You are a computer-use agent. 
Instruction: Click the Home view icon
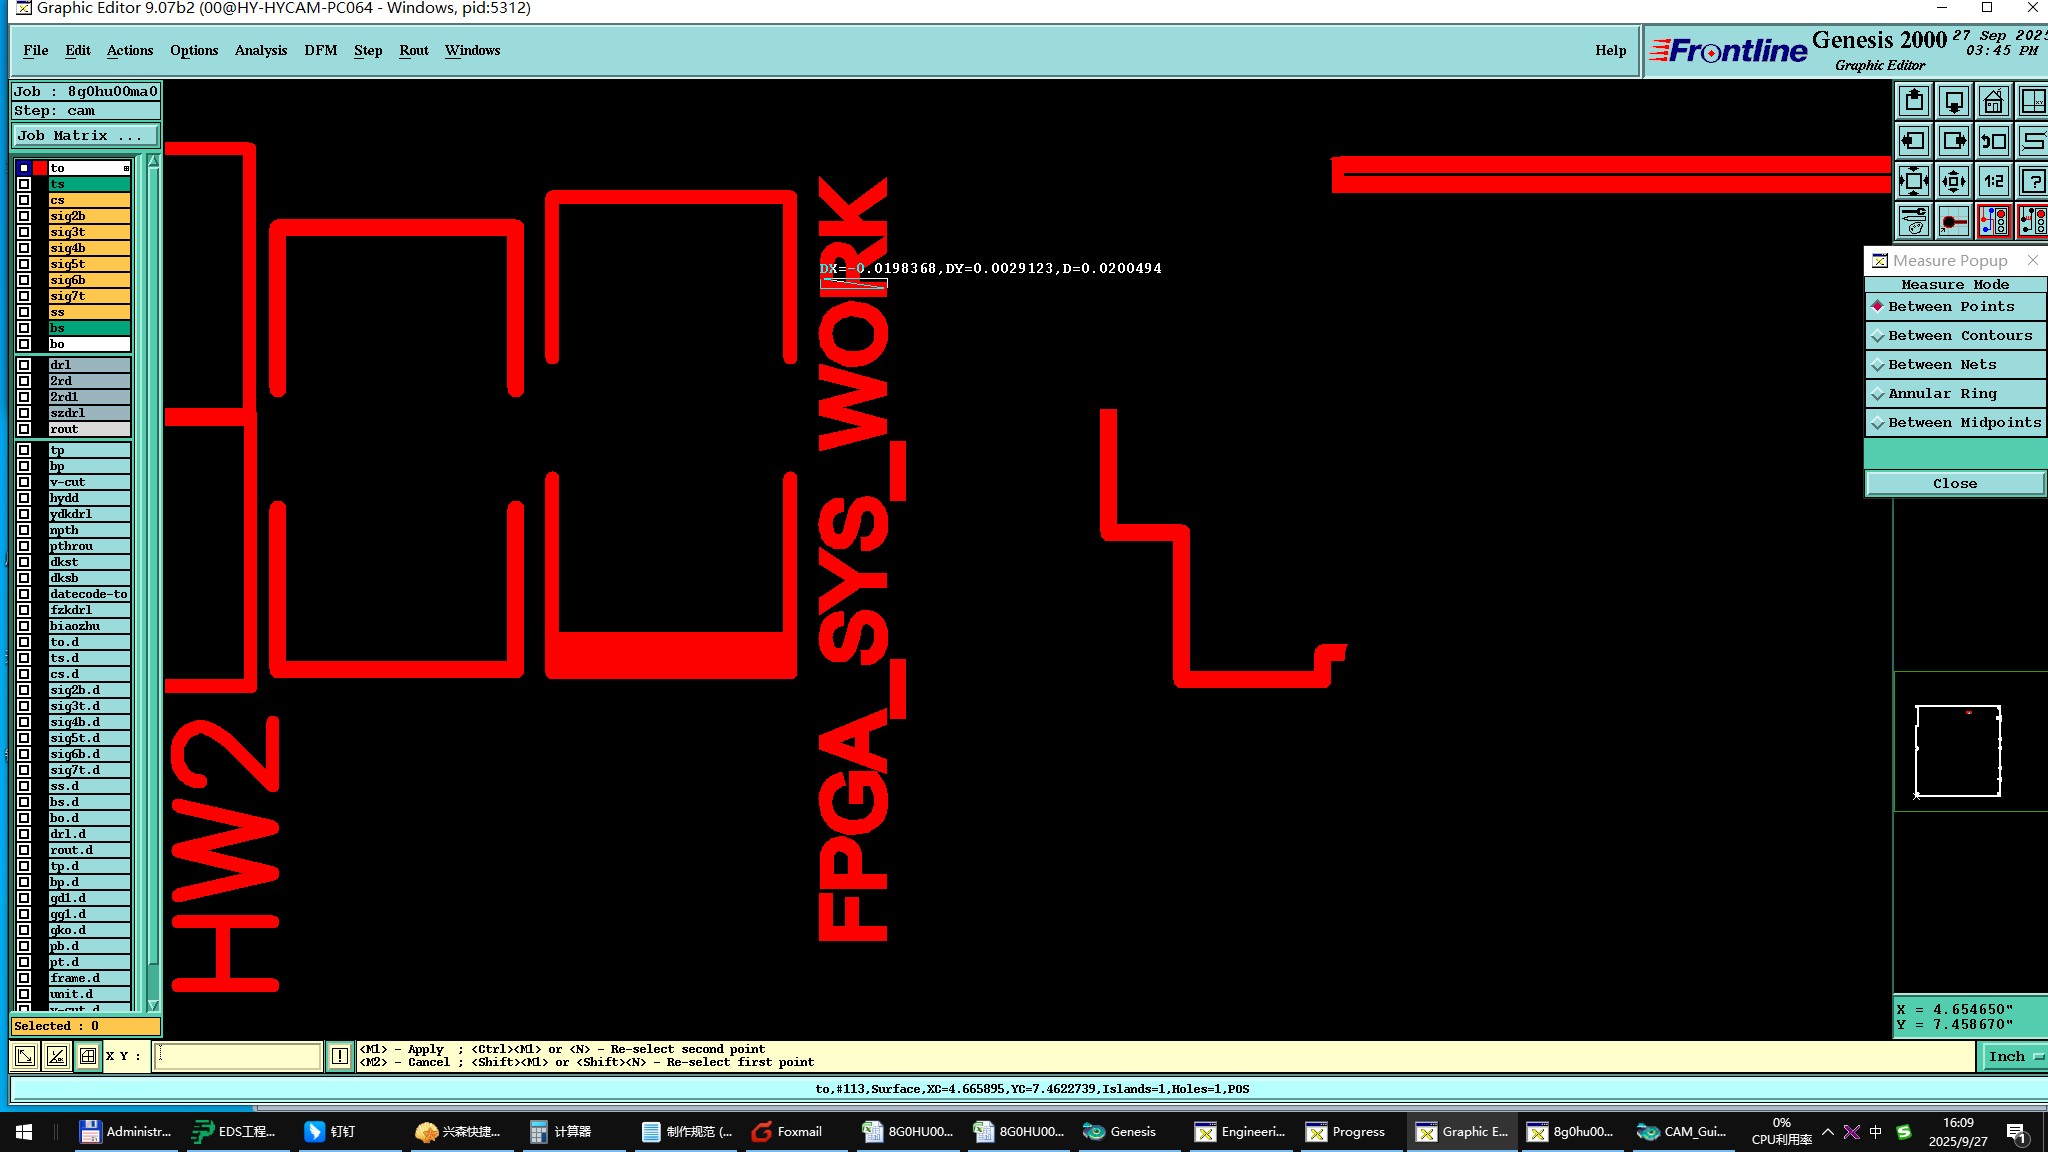point(1993,101)
